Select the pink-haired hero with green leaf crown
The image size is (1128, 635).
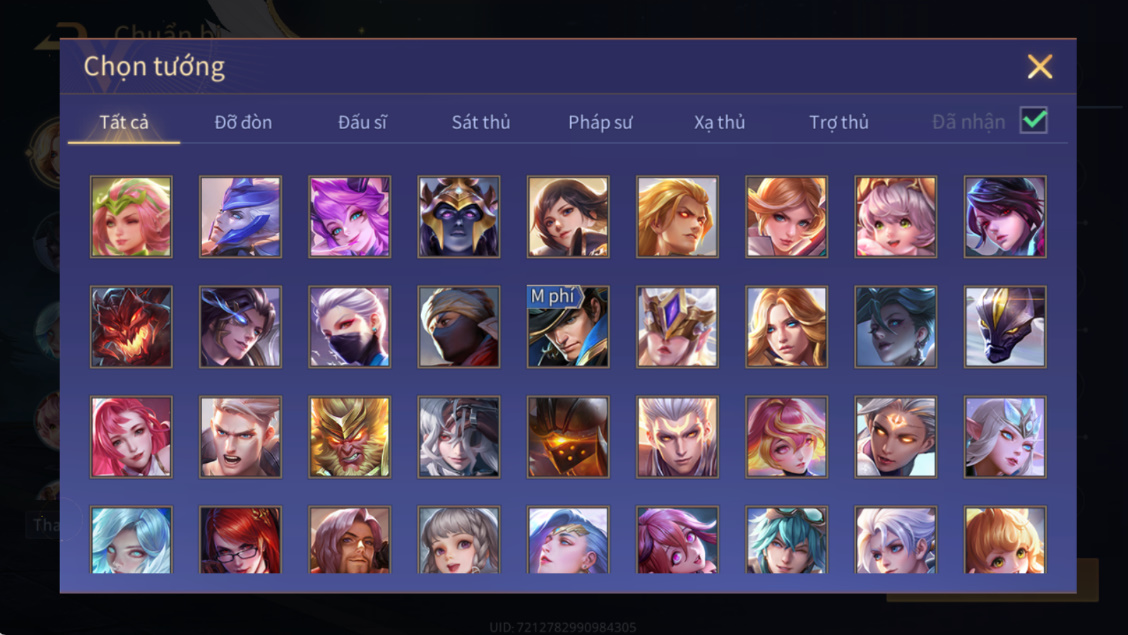click(131, 216)
